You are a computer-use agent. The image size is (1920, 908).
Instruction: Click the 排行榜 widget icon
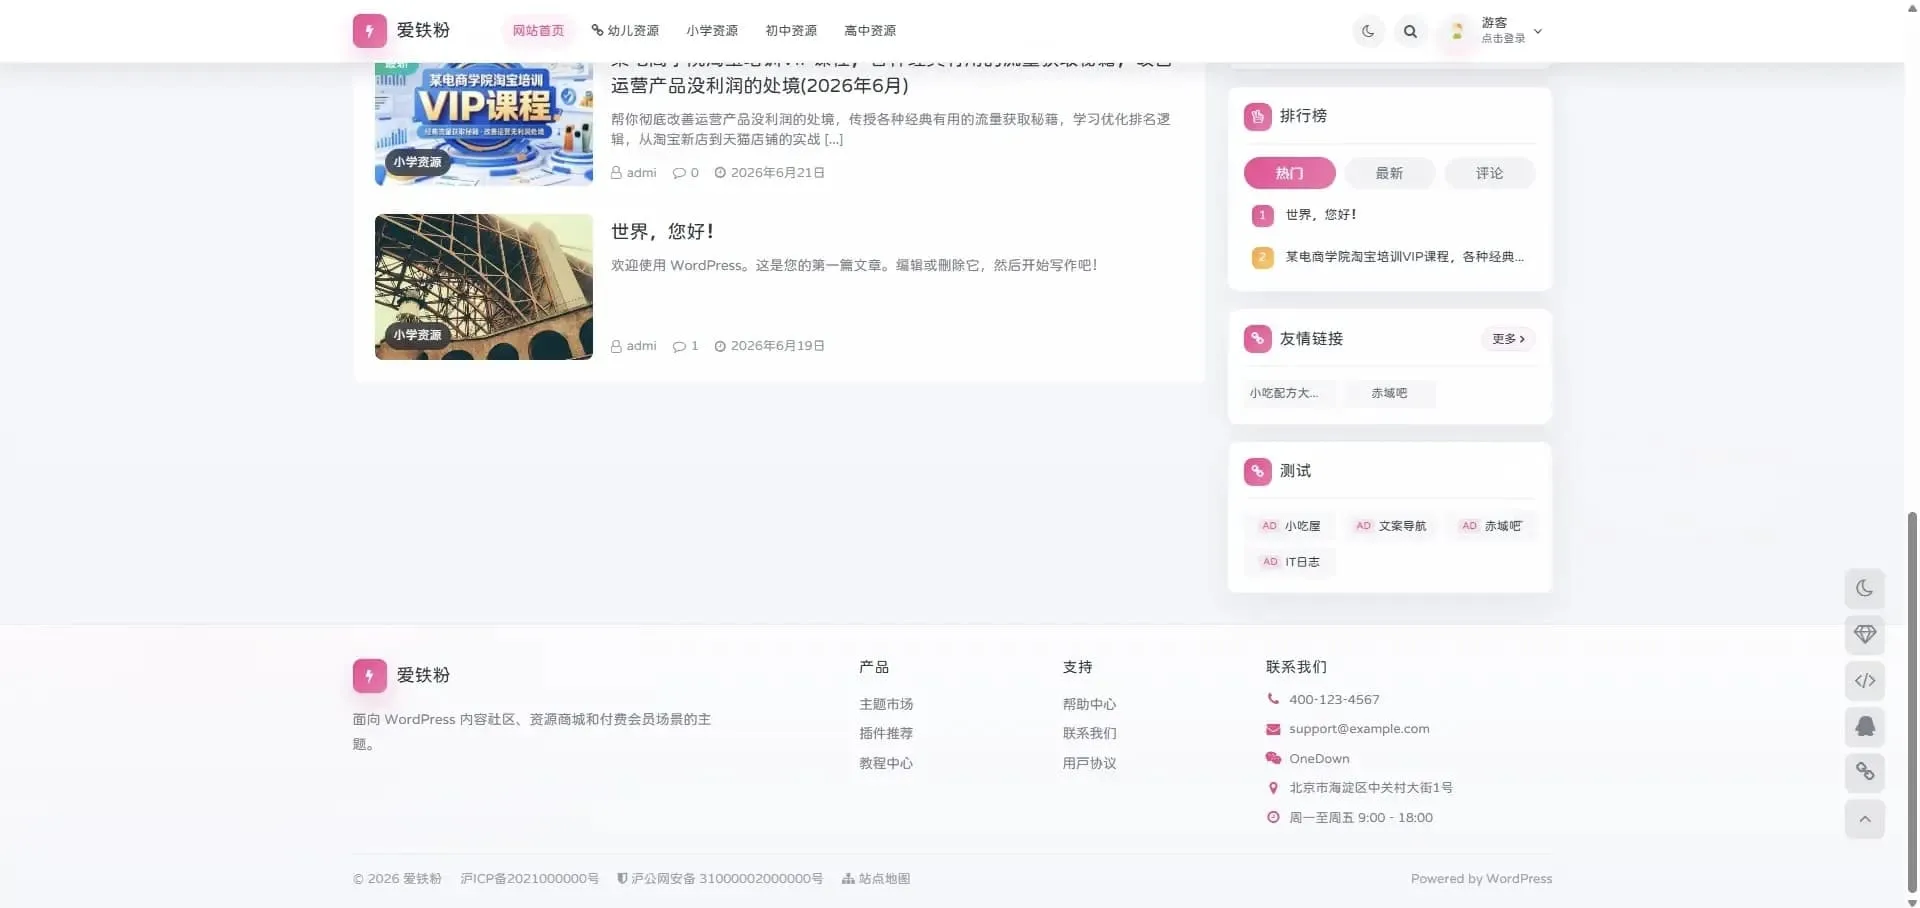pyautogui.click(x=1257, y=117)
